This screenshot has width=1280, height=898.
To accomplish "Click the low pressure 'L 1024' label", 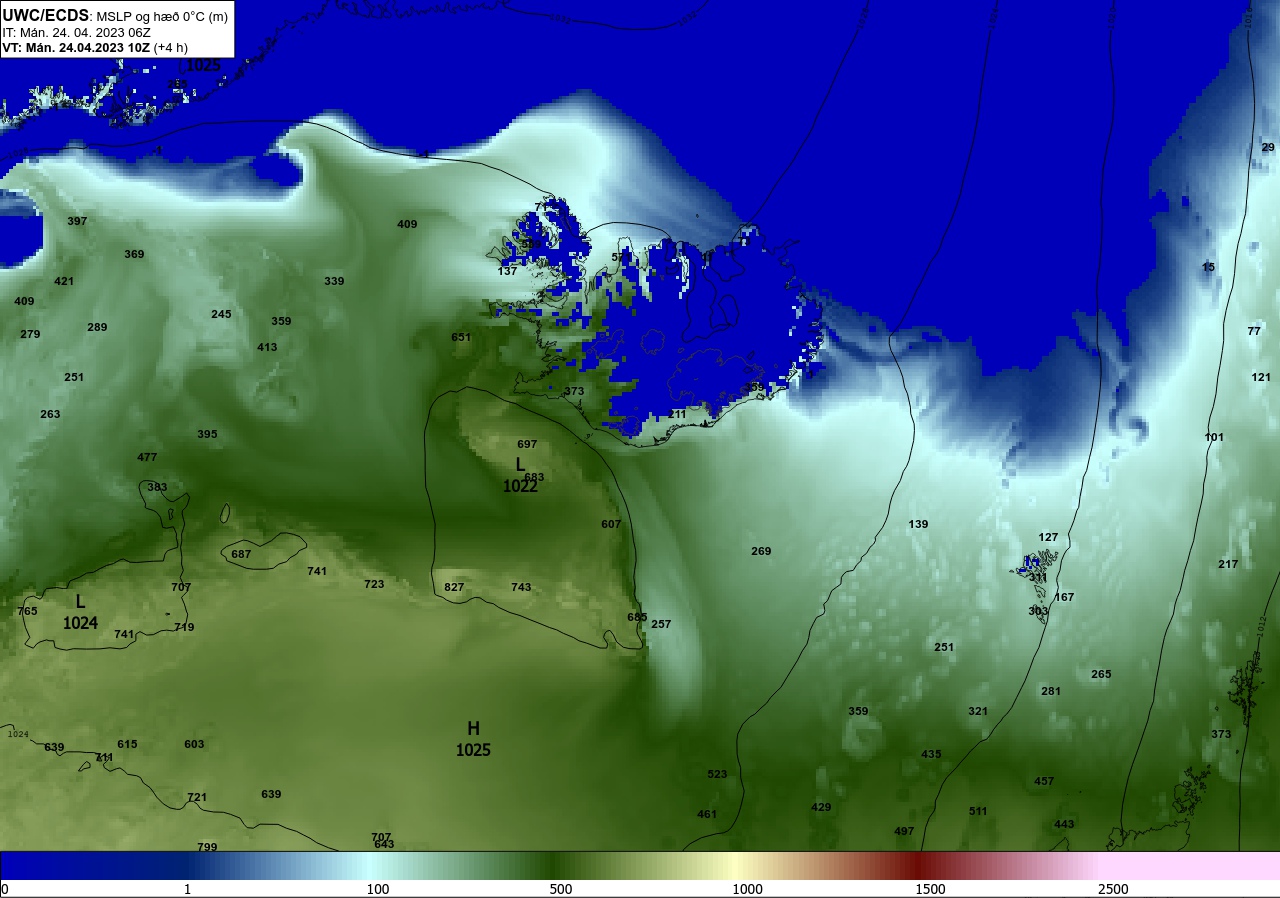I will tap(80, 612).
